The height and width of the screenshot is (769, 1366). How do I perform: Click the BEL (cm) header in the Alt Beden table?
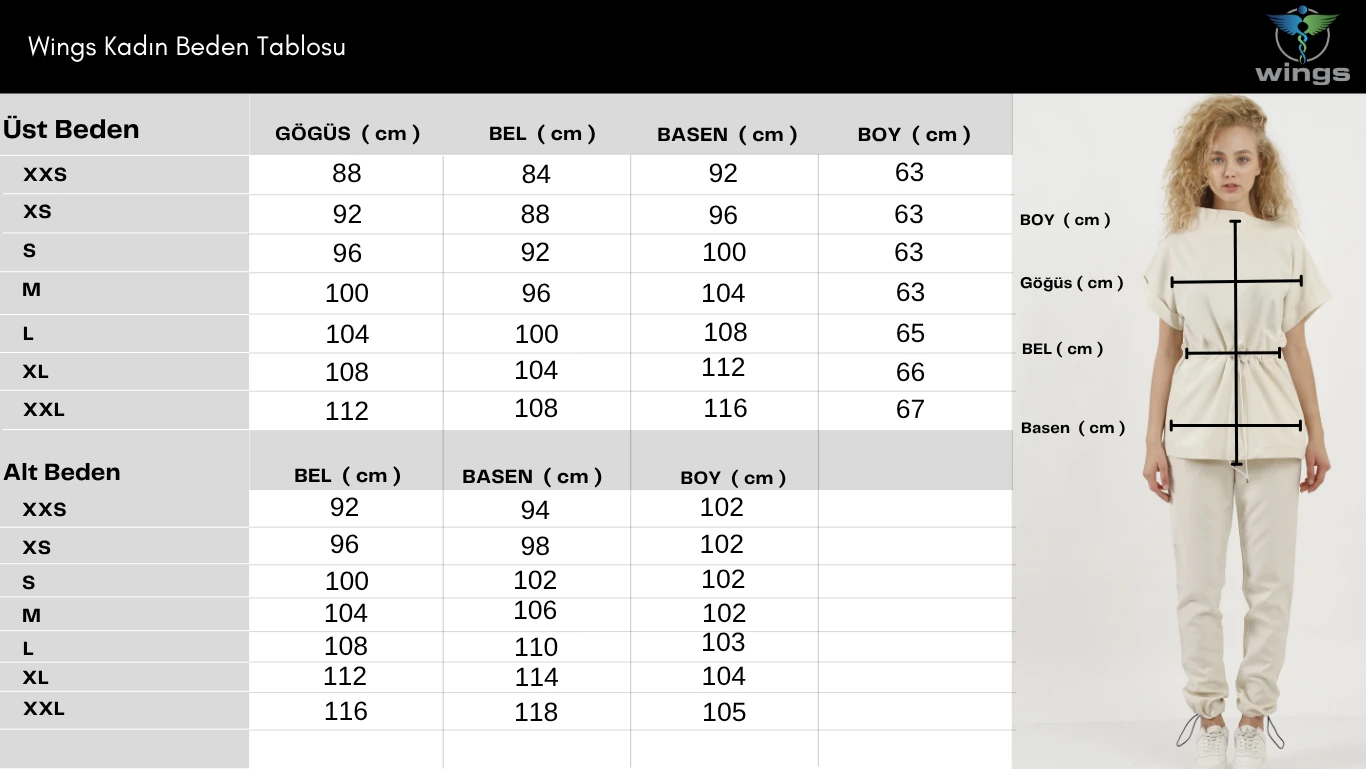pos(347,476)
